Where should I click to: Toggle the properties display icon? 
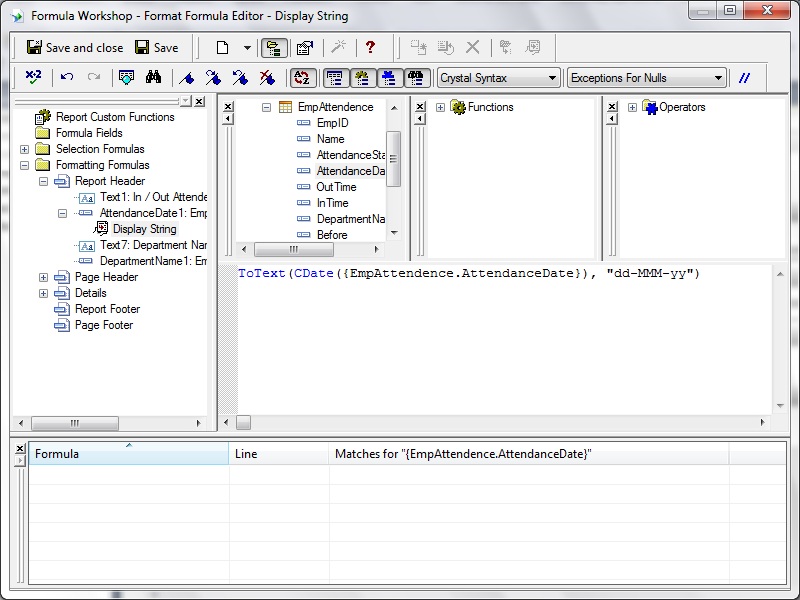click(305, 47)
